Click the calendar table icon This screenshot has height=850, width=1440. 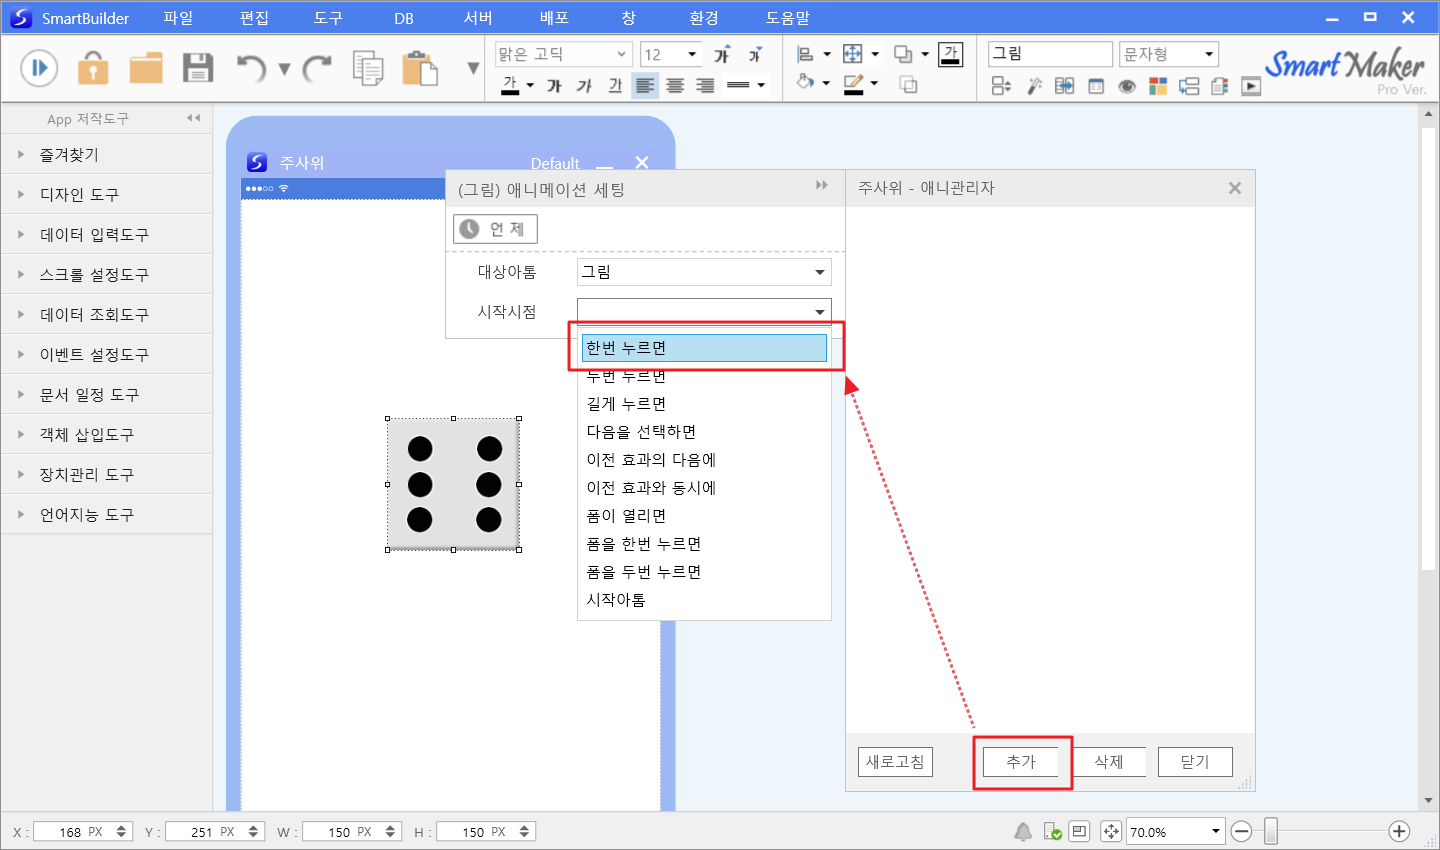[x=1096, y=86]
